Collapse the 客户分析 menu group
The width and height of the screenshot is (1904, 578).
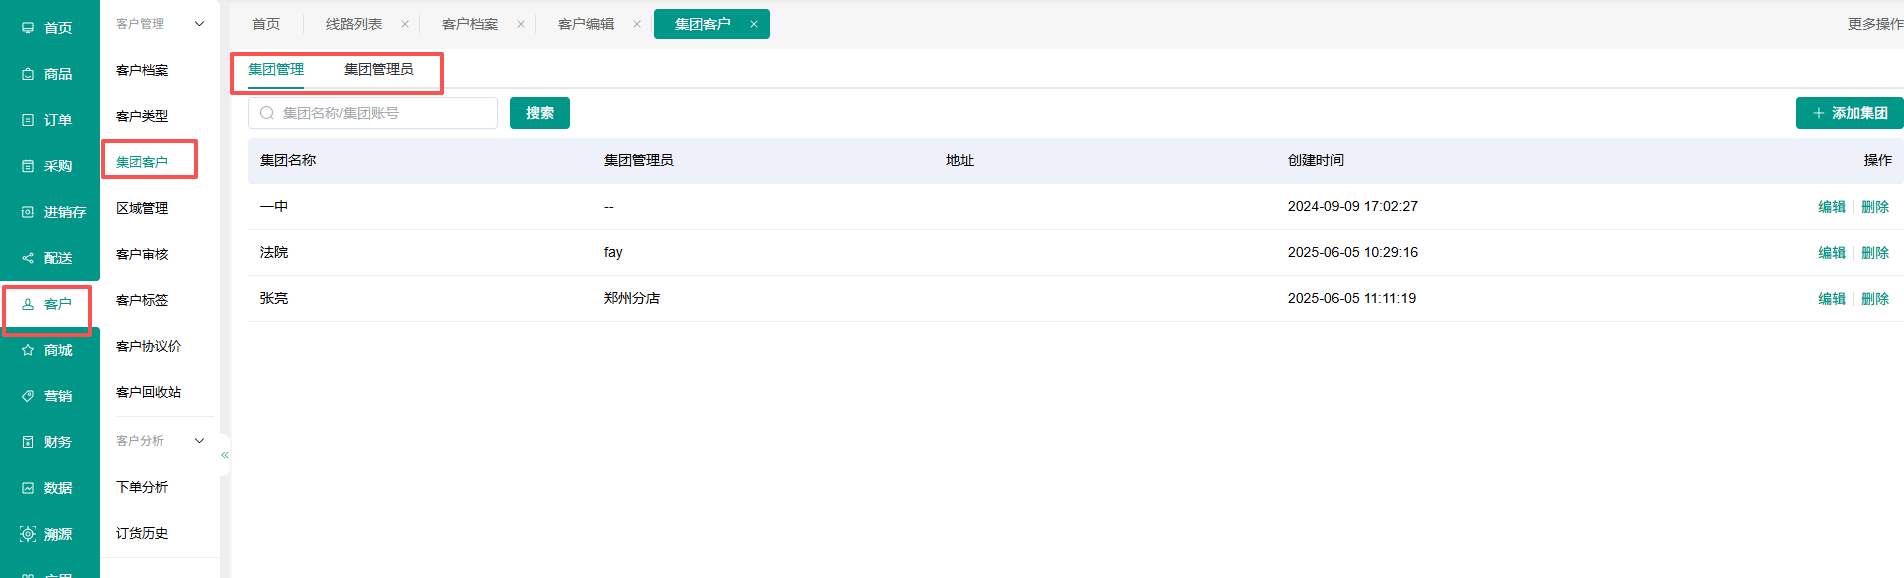point(199,441)
